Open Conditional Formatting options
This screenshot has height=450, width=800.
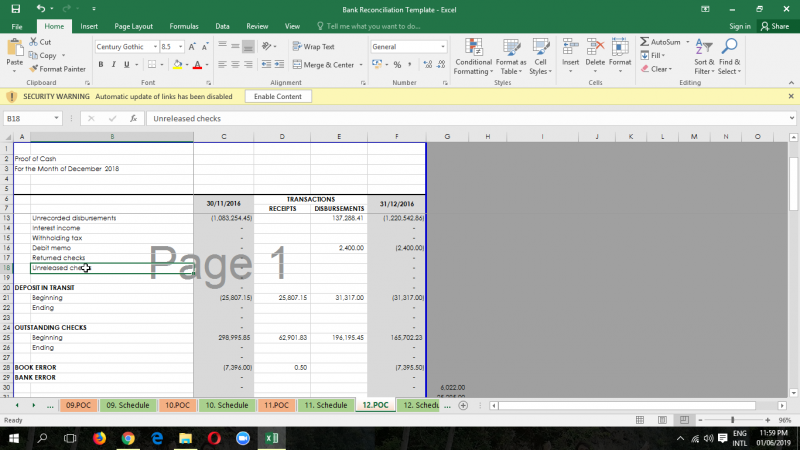[x=473, y=56]
